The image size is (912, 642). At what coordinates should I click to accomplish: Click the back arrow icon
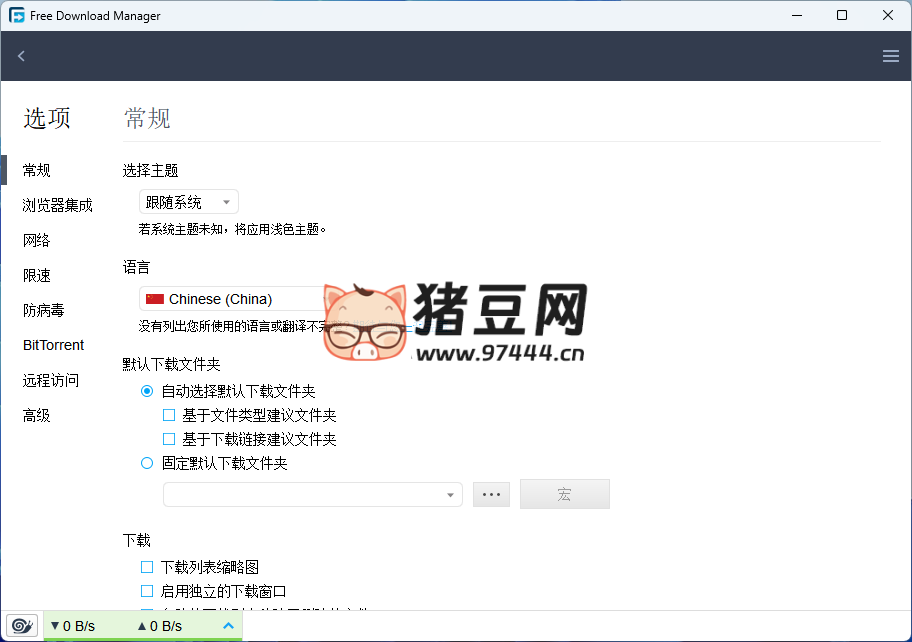pyautogui.click(x=21, y=56)
